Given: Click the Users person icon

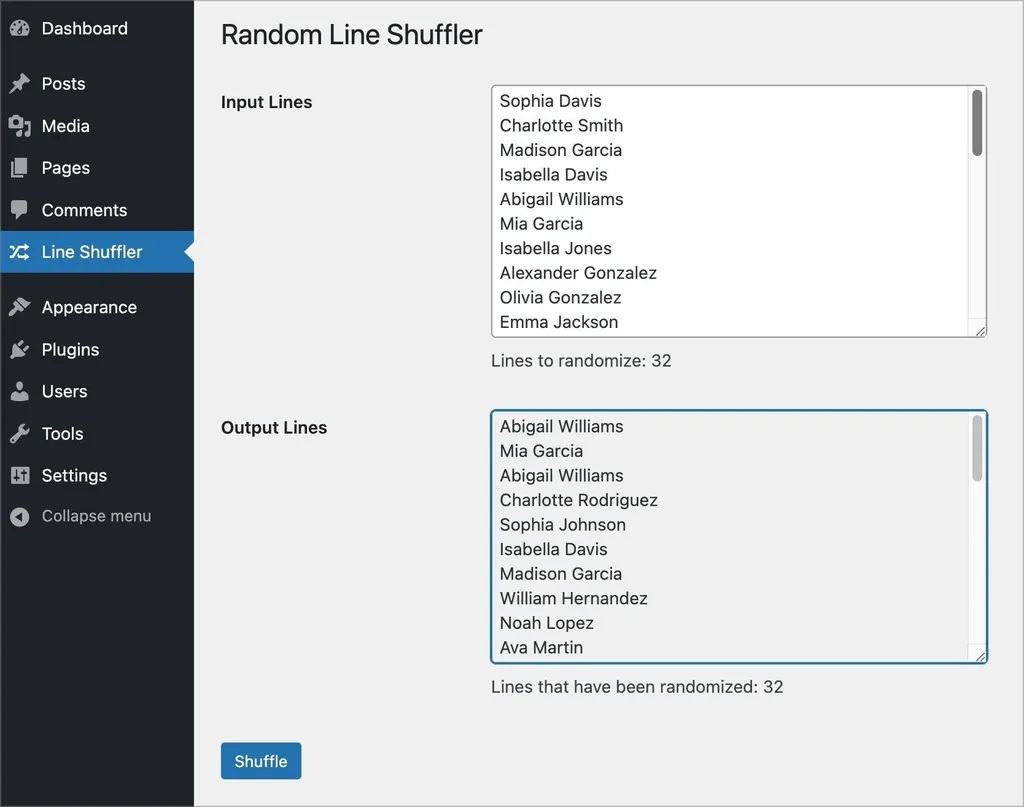Looking at the screenshot, I should pyautogui.click(x=19, y=391).
